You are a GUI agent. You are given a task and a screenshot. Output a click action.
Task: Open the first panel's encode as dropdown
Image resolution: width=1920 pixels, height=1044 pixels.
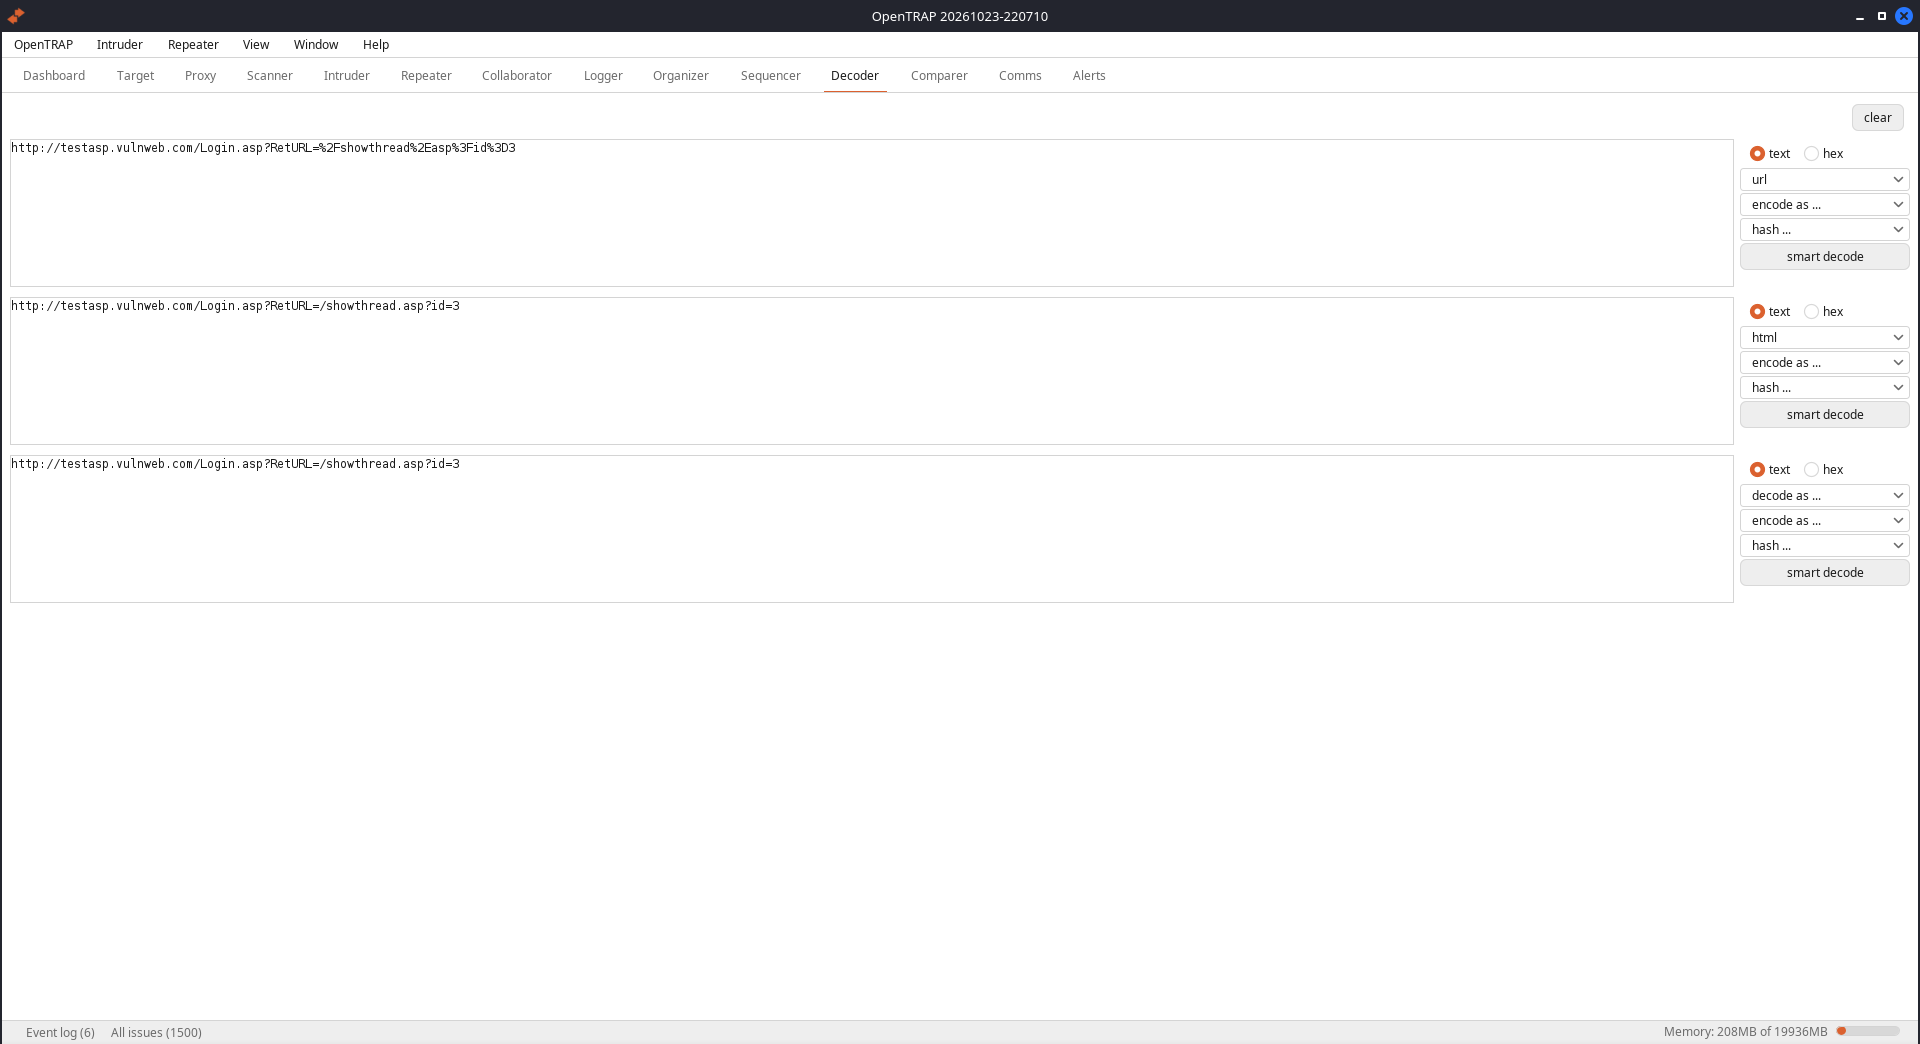(1824, 205)
